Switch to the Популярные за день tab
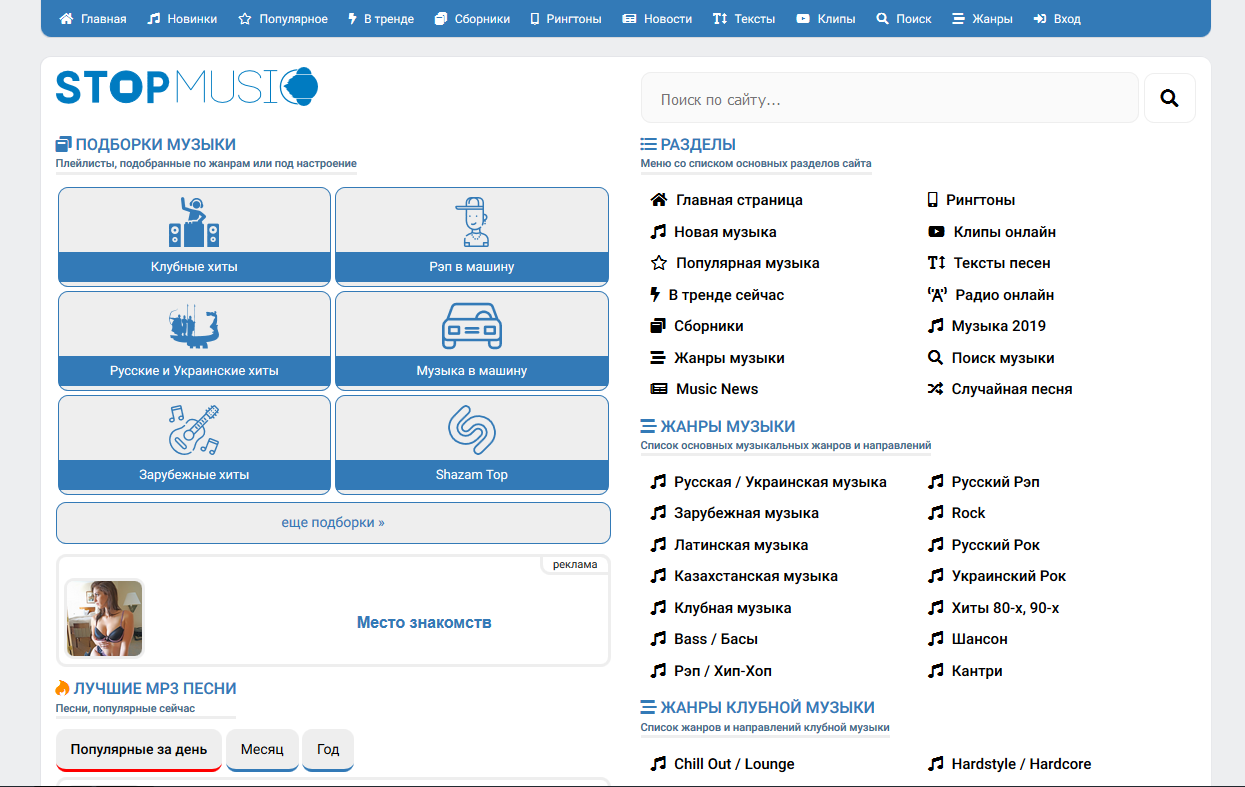 pos(139,750)
